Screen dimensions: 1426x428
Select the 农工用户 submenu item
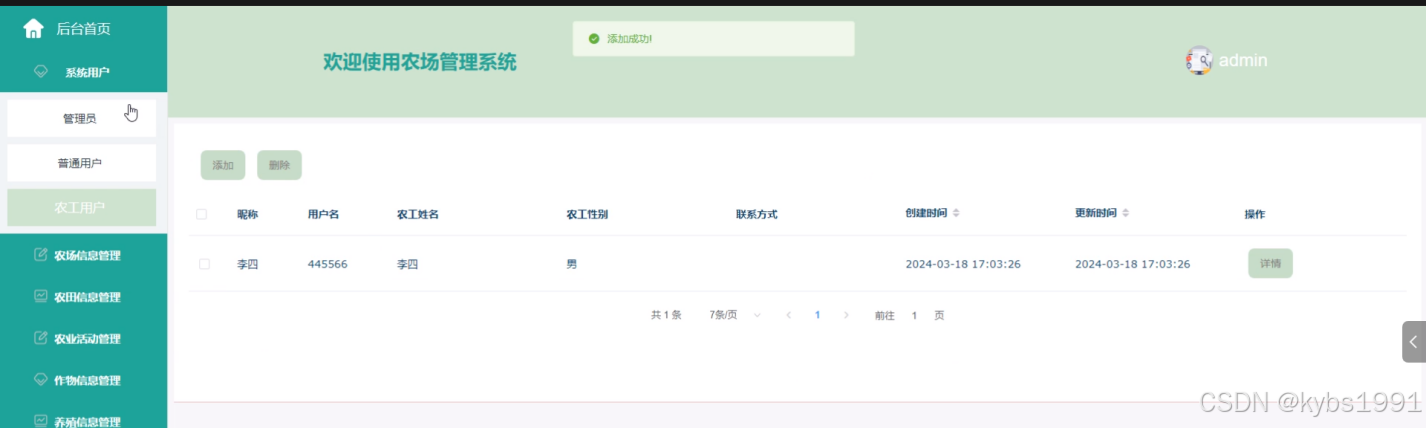point(81,208)
